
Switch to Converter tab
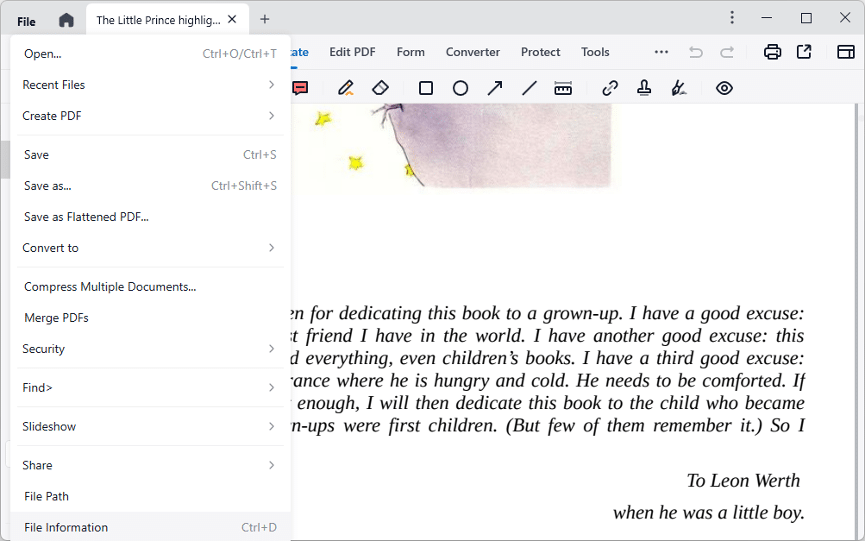point(473,52)
